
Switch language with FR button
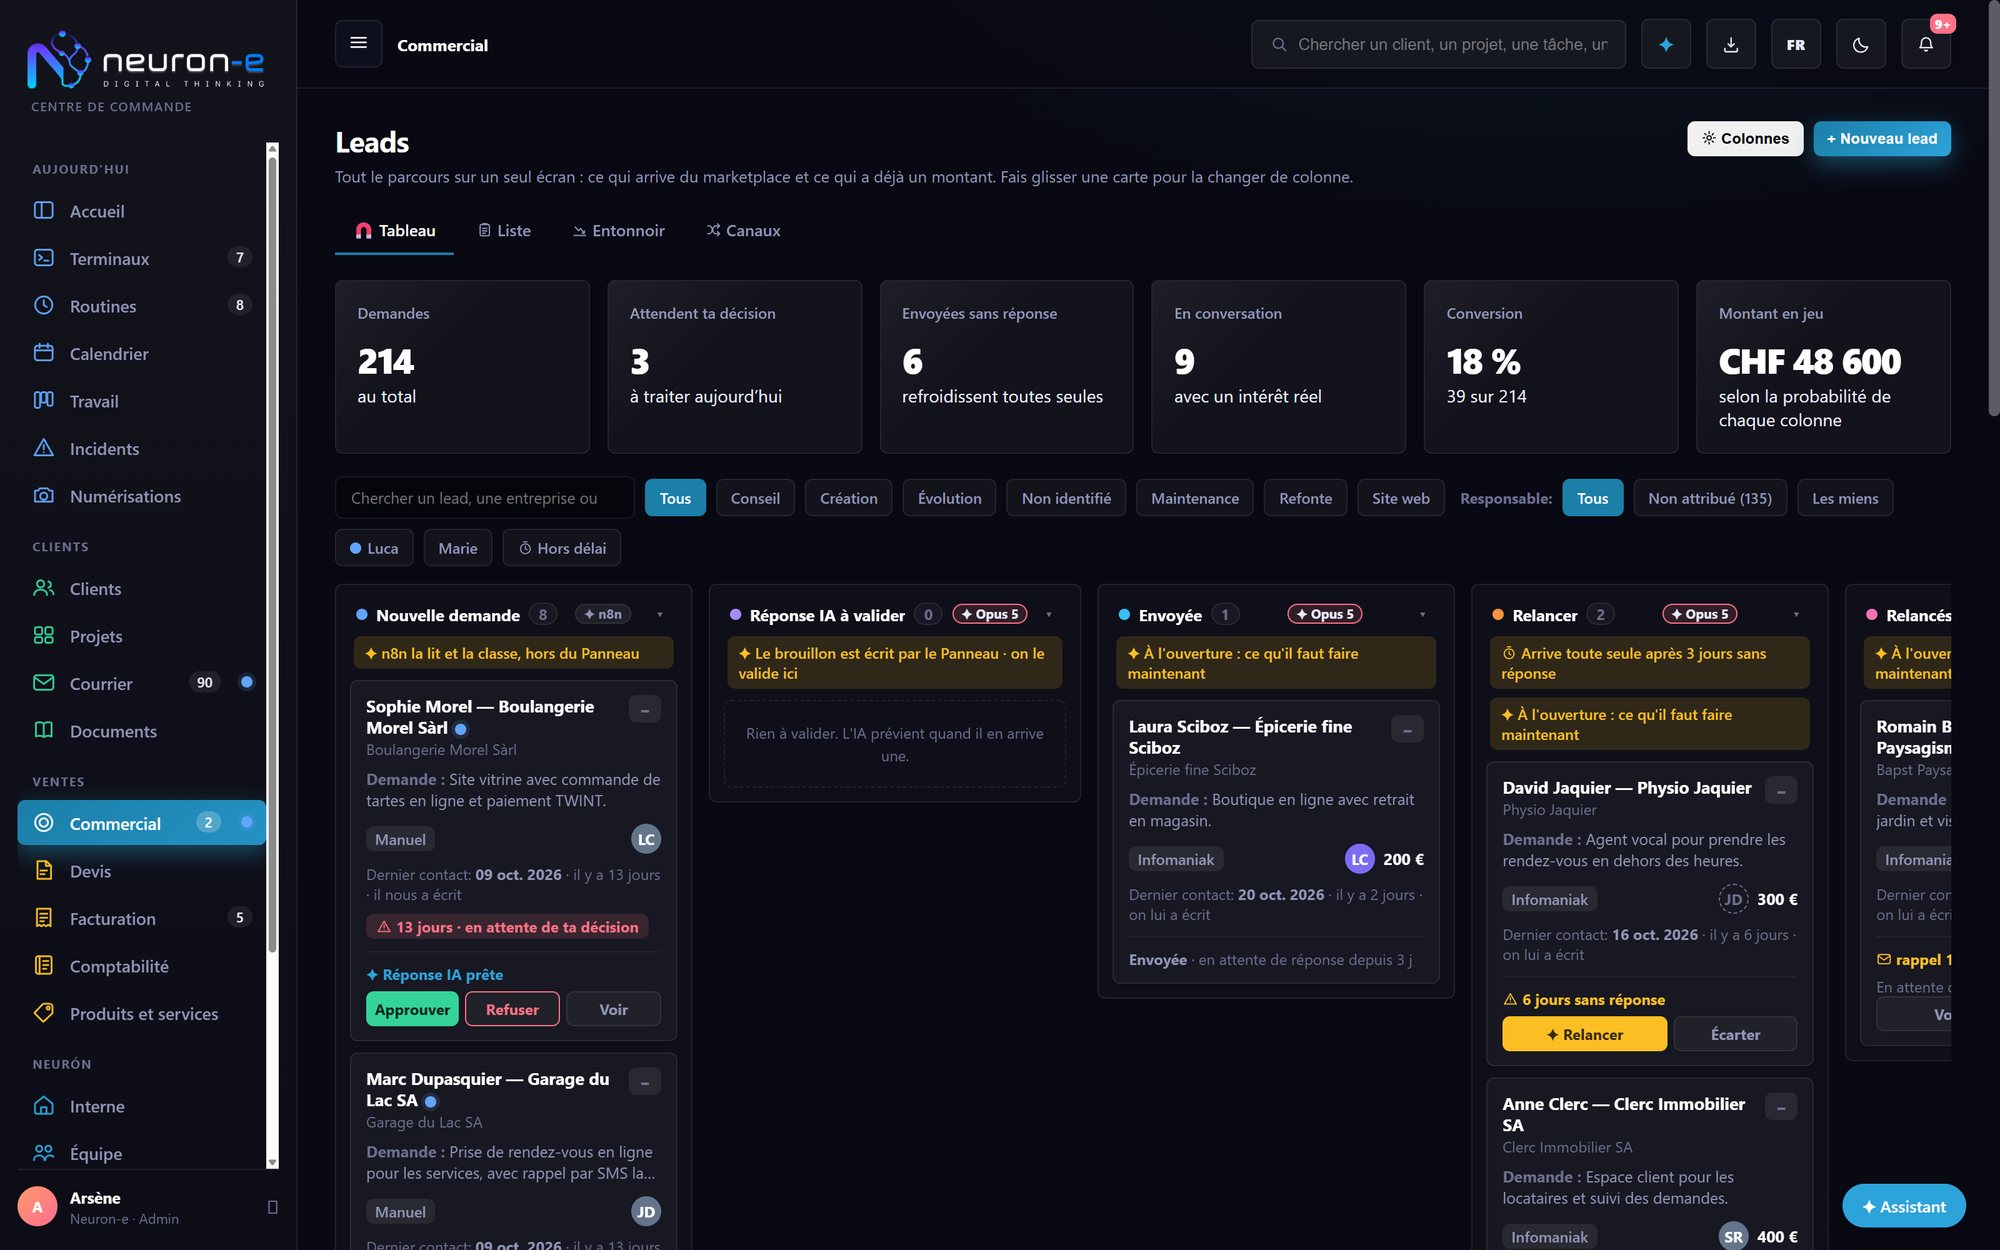tap(1795, 44)
